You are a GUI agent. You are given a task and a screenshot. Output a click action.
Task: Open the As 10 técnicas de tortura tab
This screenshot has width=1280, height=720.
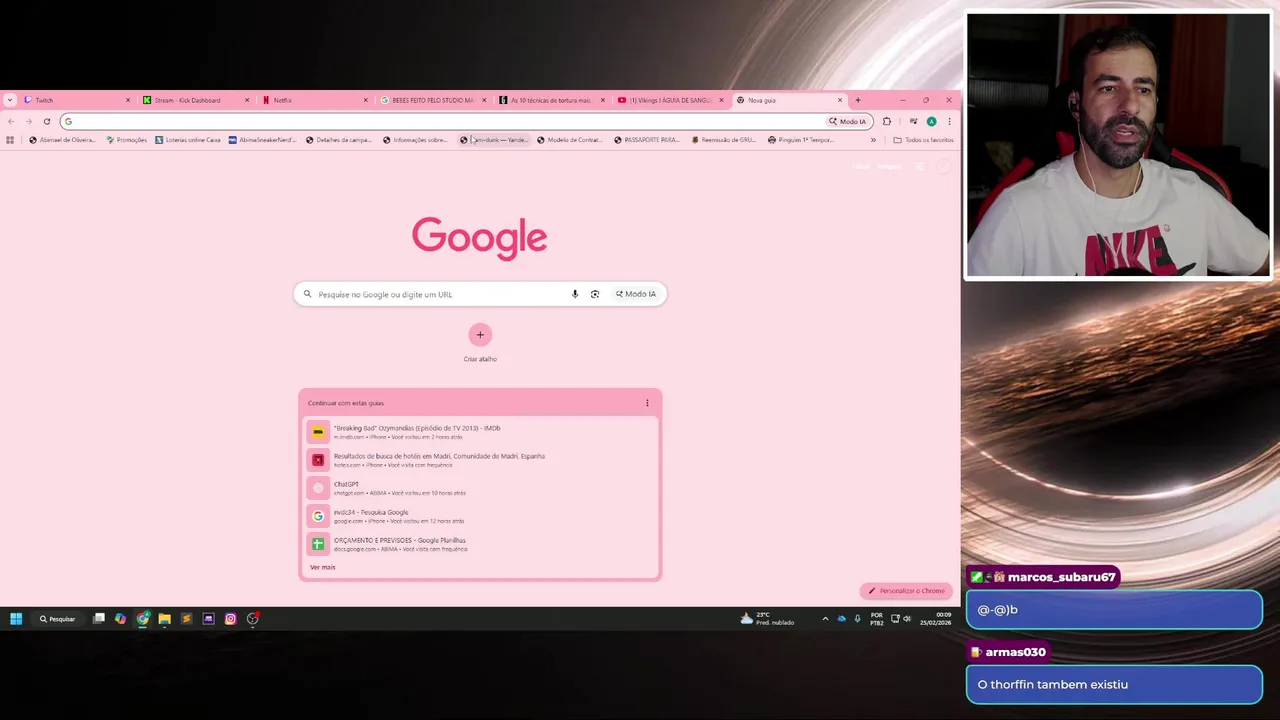551,100
